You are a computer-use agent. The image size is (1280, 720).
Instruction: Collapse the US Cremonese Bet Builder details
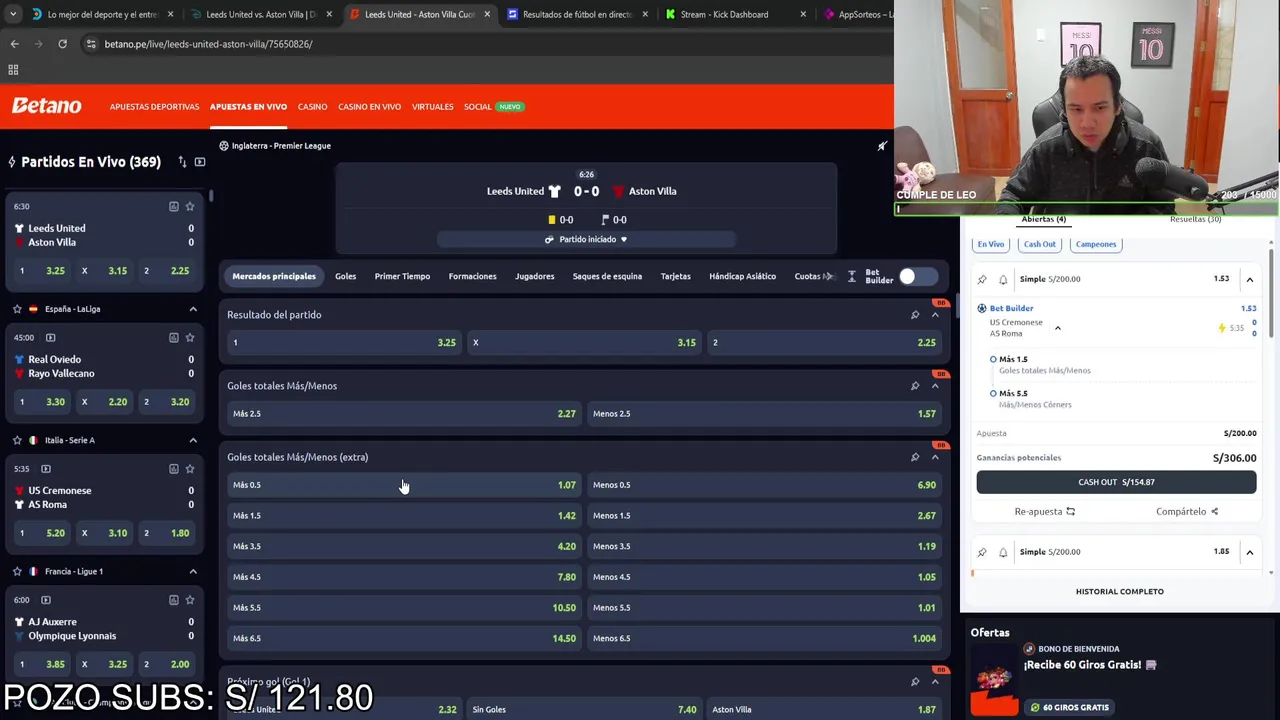coord(1057,328)
